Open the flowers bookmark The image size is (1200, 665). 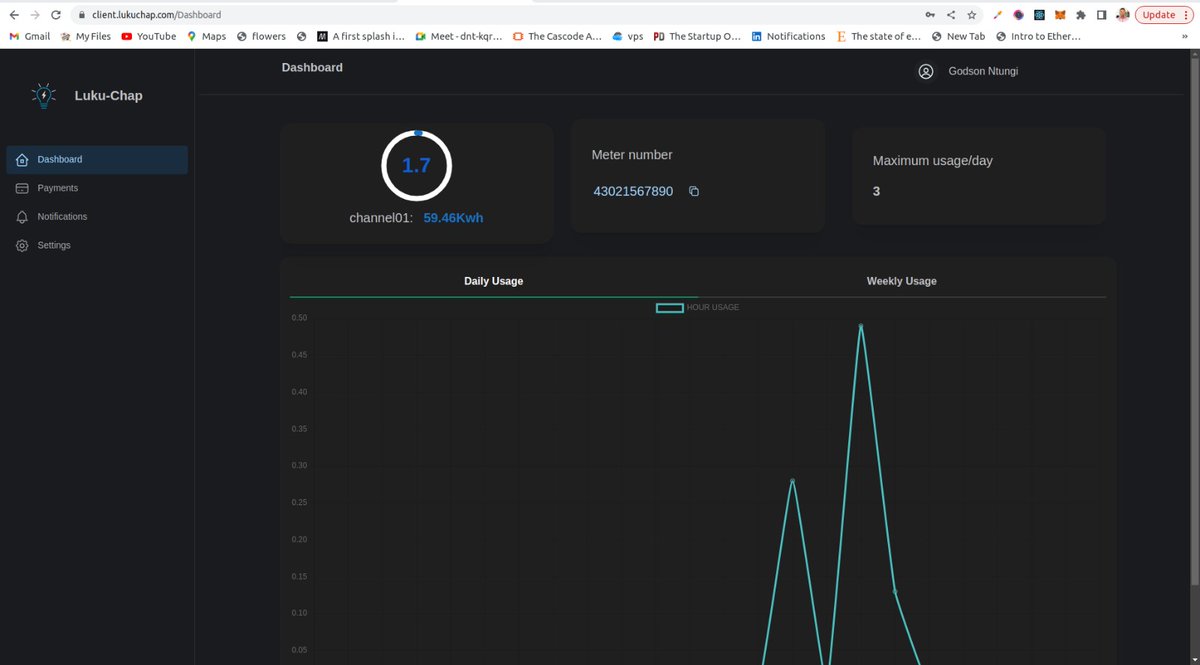click(261, 36)
